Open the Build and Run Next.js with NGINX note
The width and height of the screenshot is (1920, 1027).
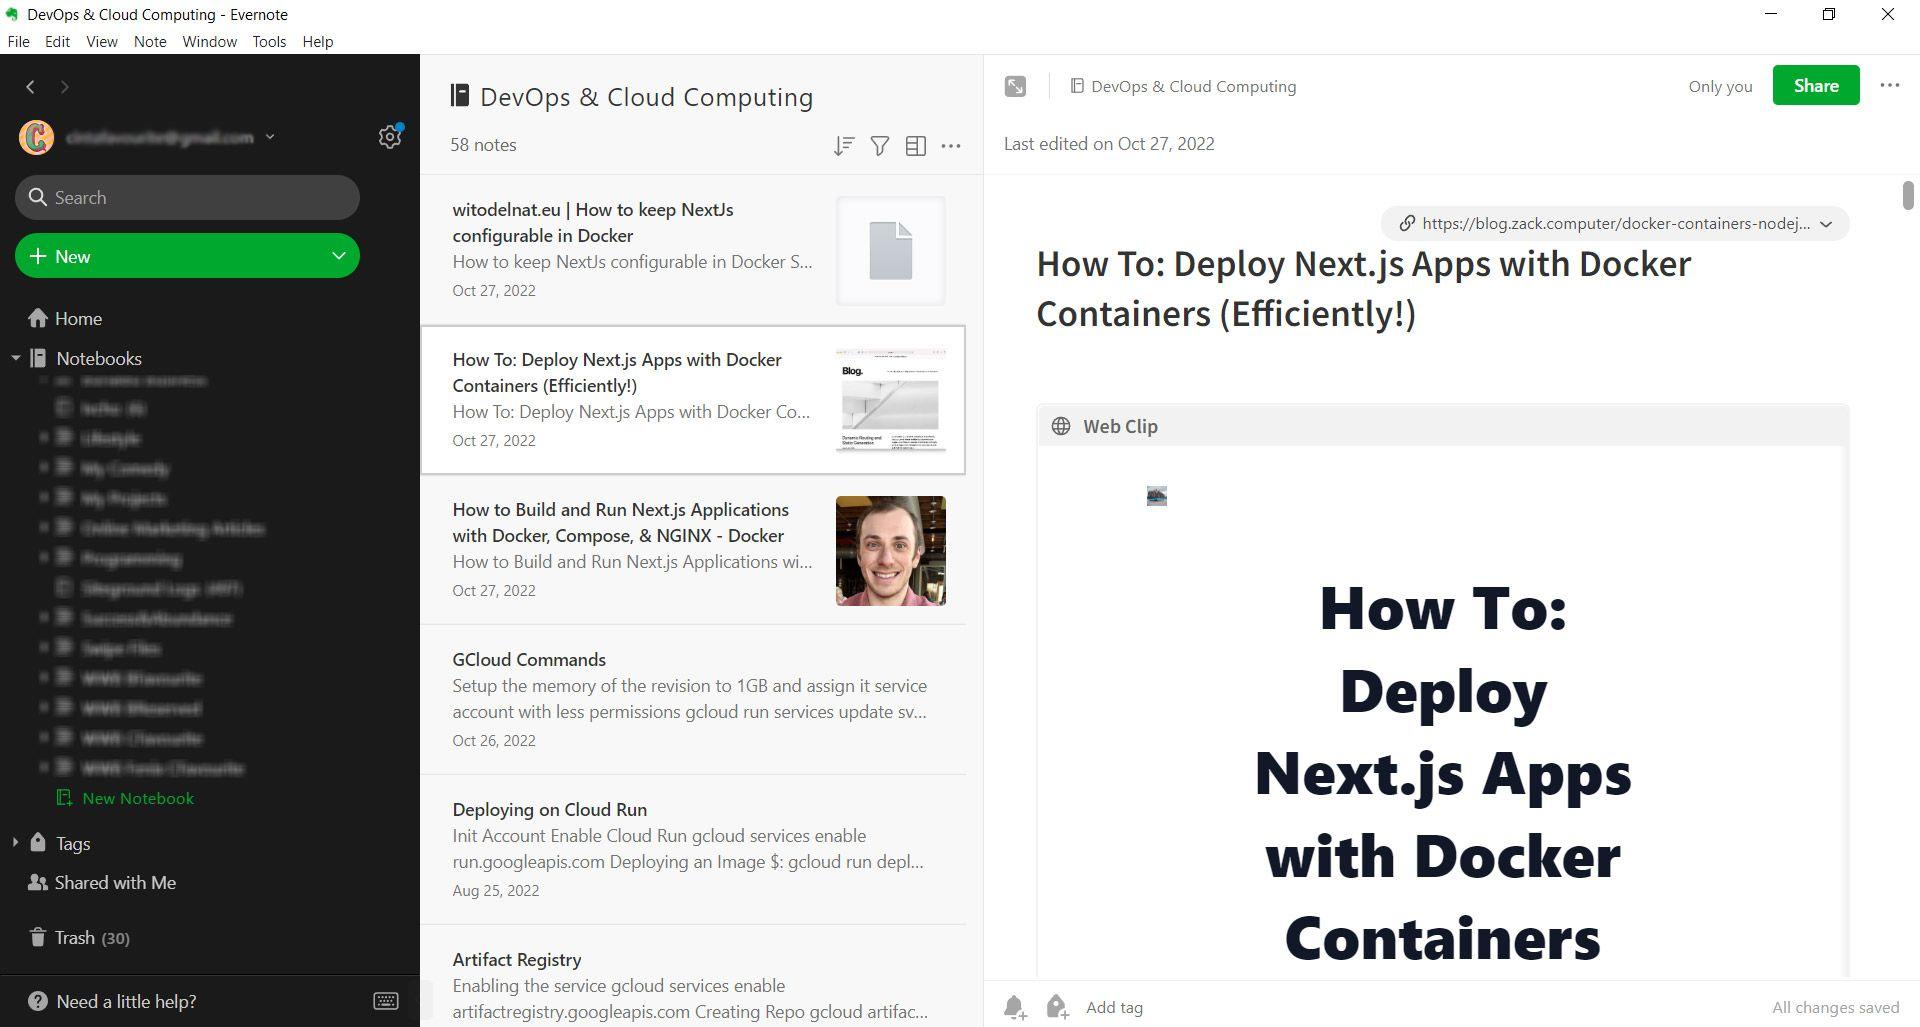[693, 550]
